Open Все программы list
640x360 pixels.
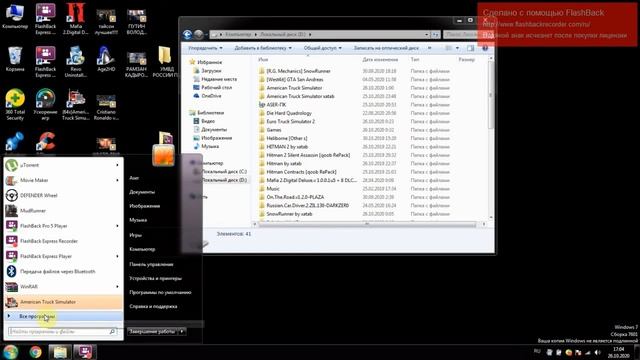[x=63, y=316]
